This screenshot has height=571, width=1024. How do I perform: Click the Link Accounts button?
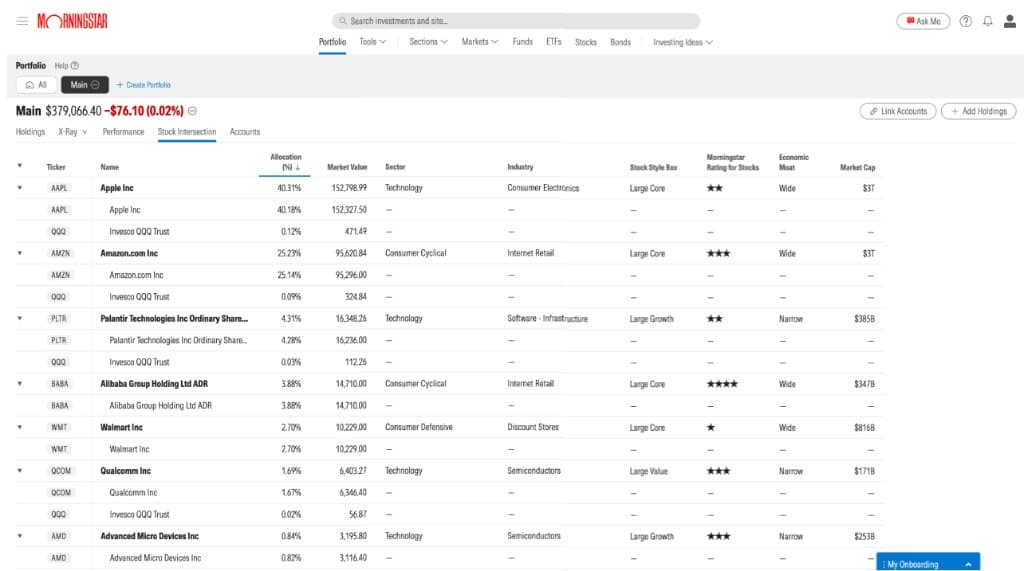pos(898,111)
